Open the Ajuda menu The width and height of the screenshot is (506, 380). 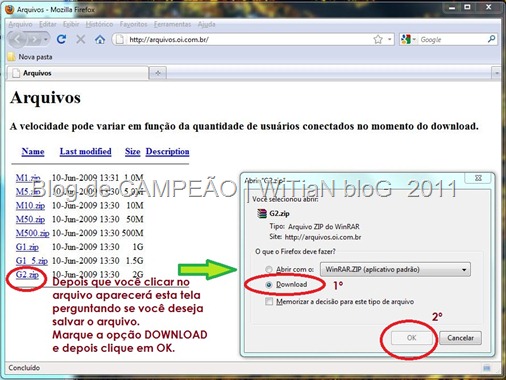pyautogui.click(x=206, y=24)
